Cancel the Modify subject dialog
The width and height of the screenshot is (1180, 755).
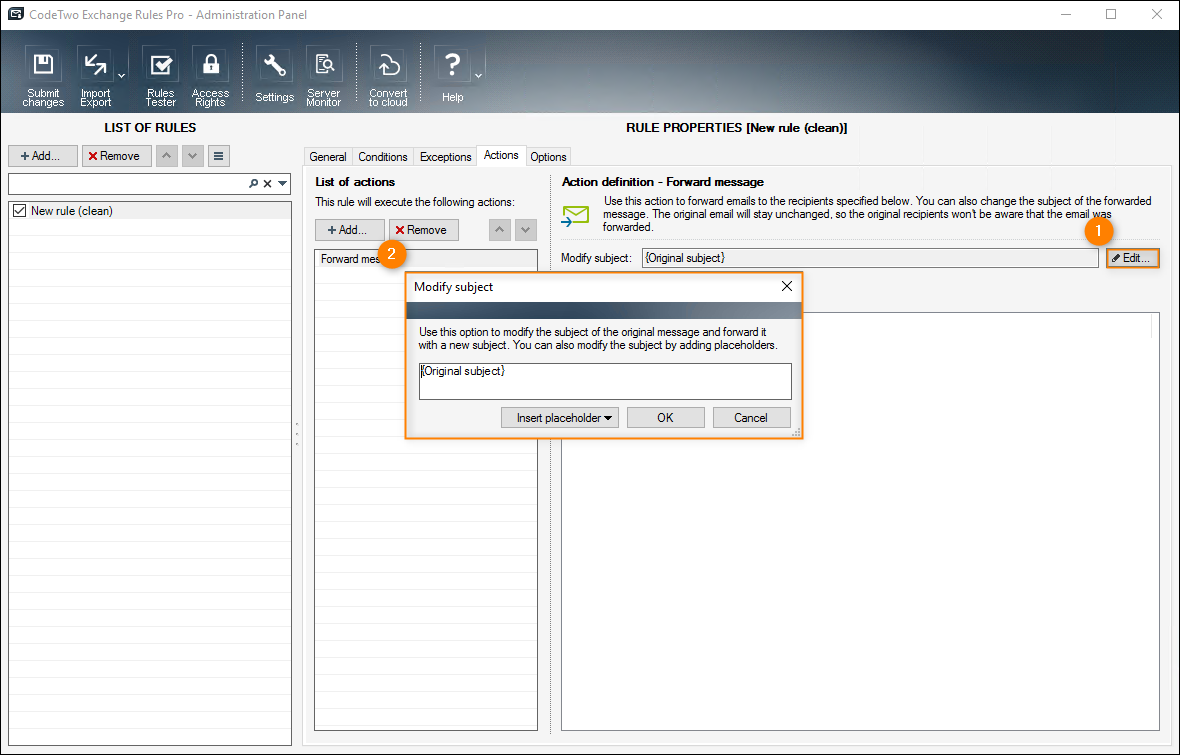tap(751, 418)
